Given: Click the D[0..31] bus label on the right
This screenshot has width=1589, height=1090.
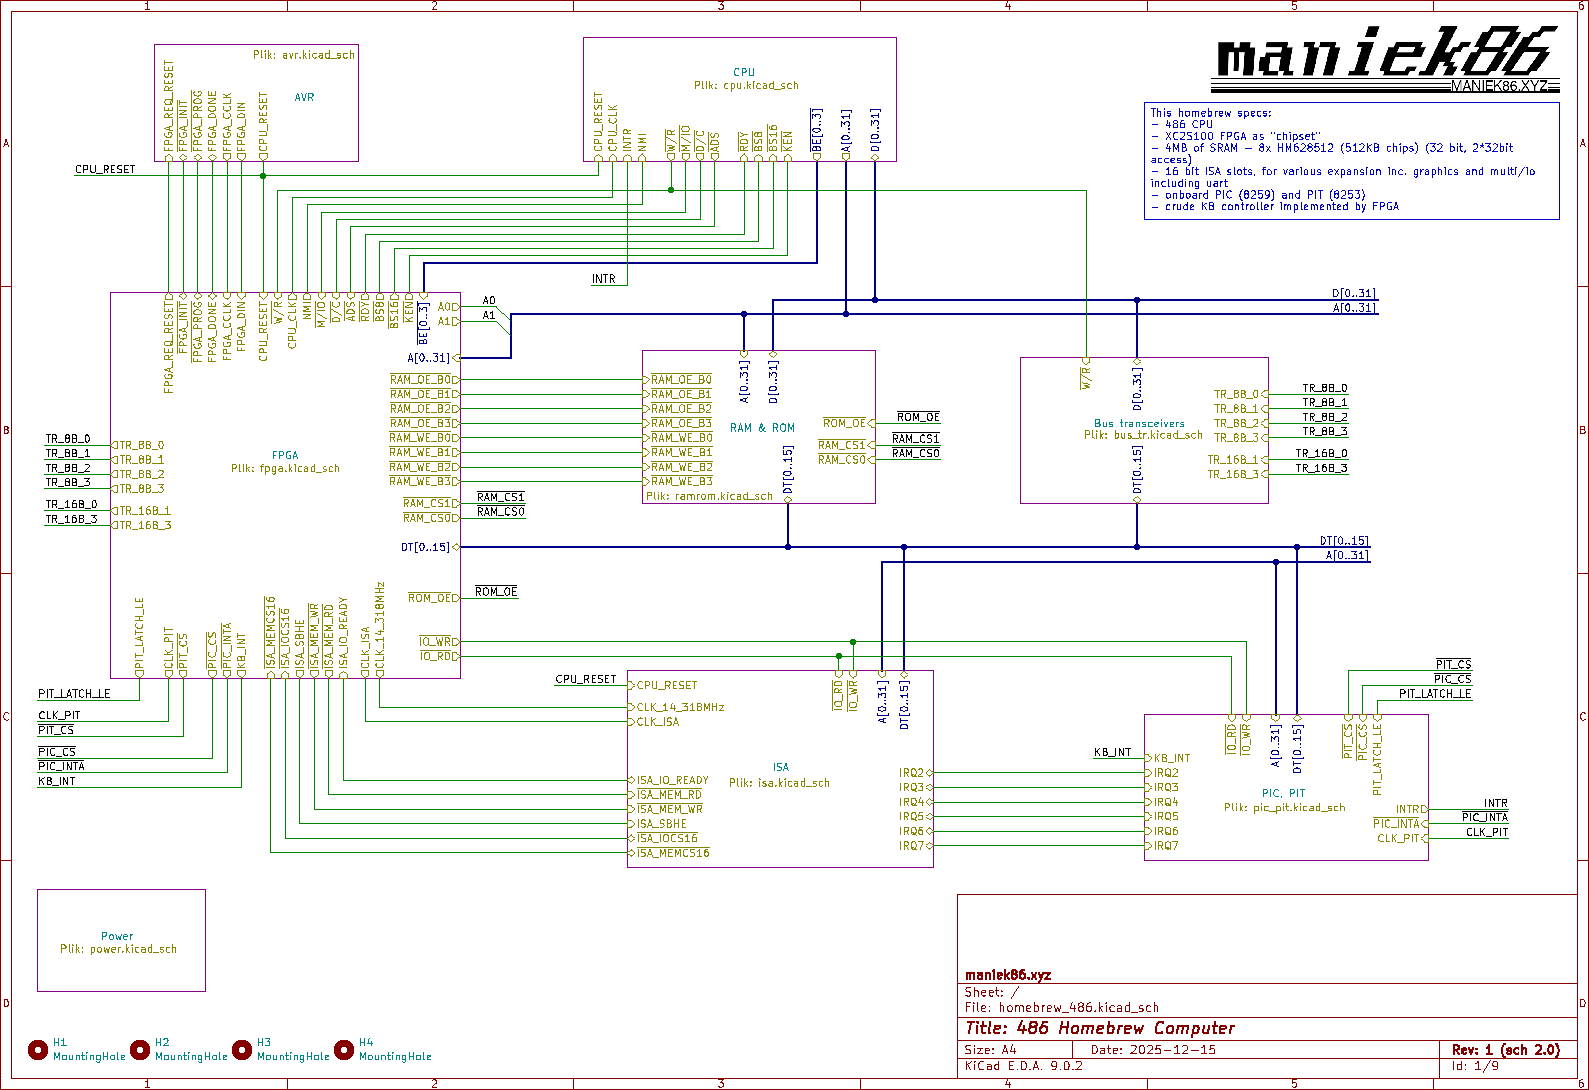Looking at the screenshot, I should coord(1353,294).
